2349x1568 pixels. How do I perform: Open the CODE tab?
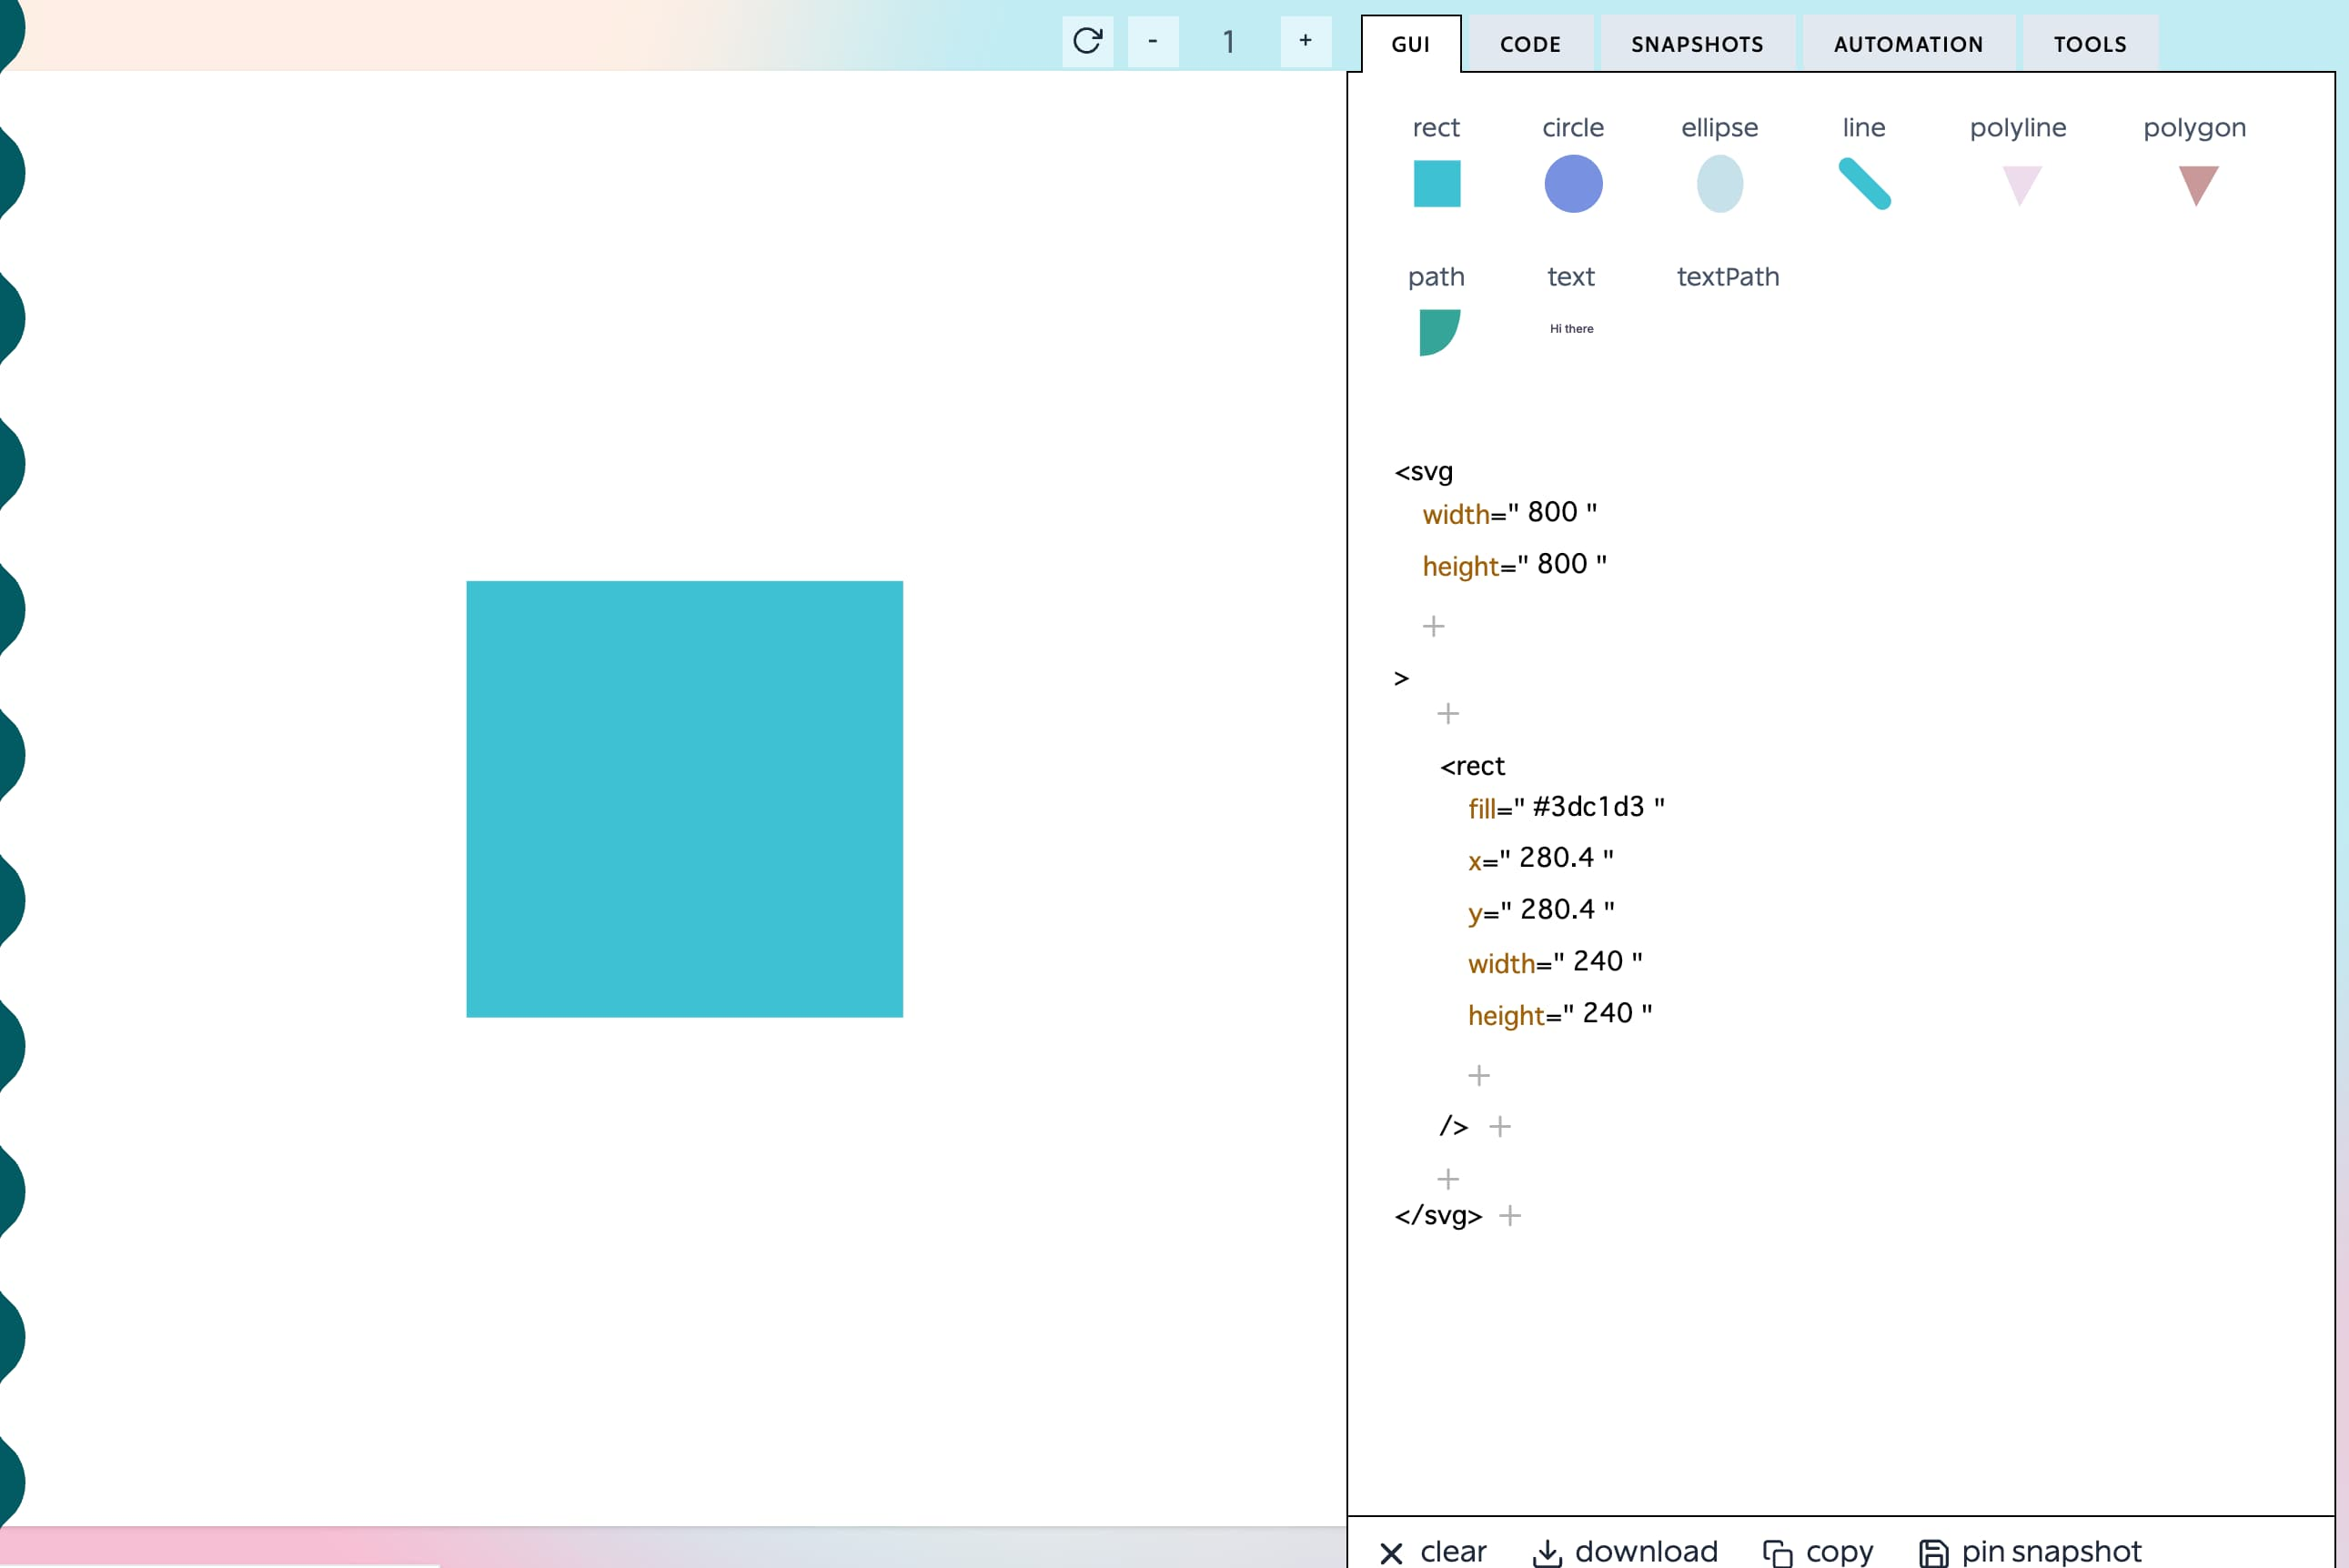pos(1530,44)
